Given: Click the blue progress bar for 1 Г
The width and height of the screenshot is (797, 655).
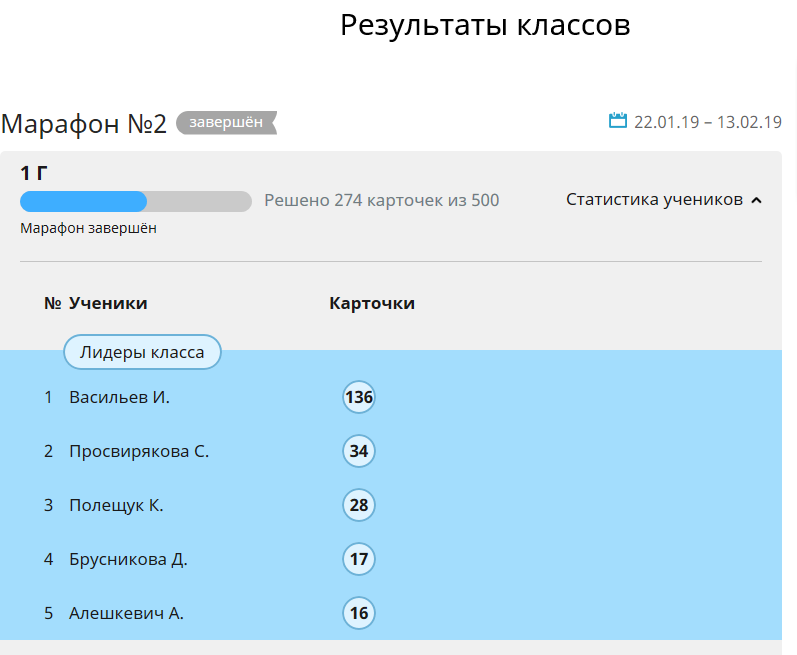Looking at the screenshot, I should tap(136, 201).
